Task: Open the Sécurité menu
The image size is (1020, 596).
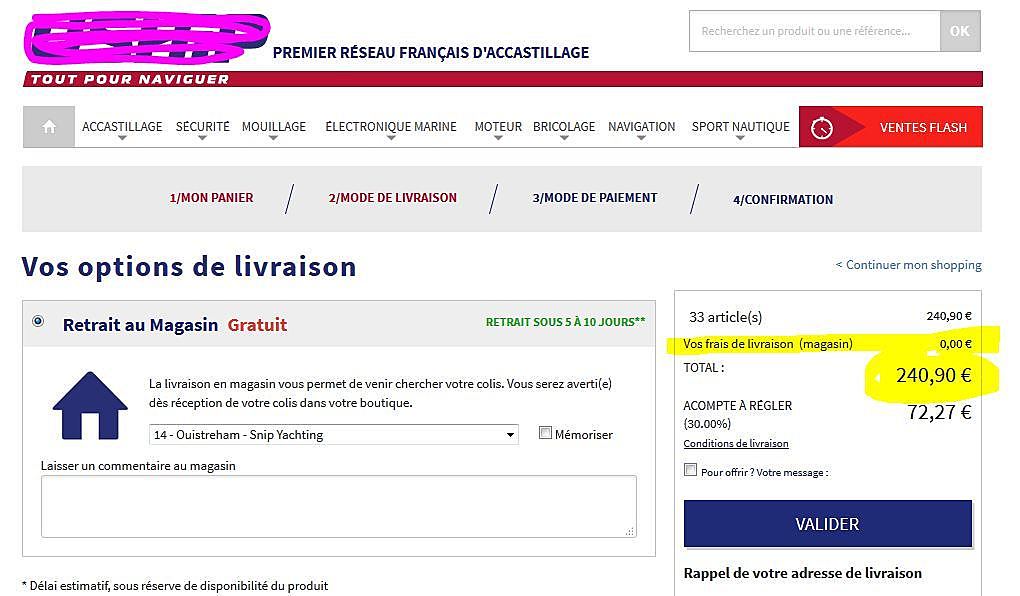Action: click(202, 127)
